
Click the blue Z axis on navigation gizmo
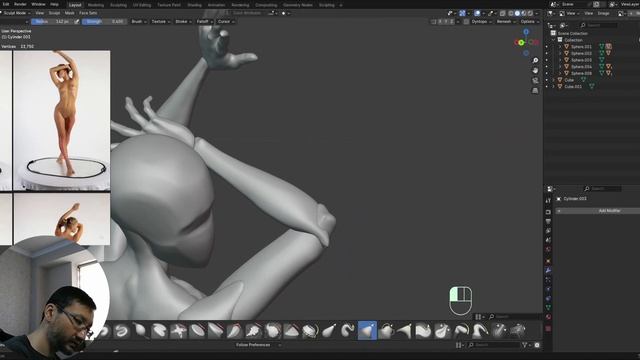pos(526,32)
